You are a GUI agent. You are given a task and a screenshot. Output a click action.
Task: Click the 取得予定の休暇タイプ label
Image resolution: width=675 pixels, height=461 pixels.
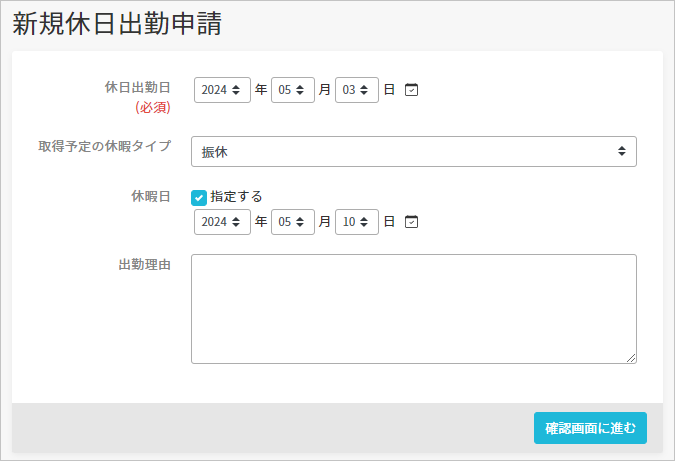tap(105, 146)
